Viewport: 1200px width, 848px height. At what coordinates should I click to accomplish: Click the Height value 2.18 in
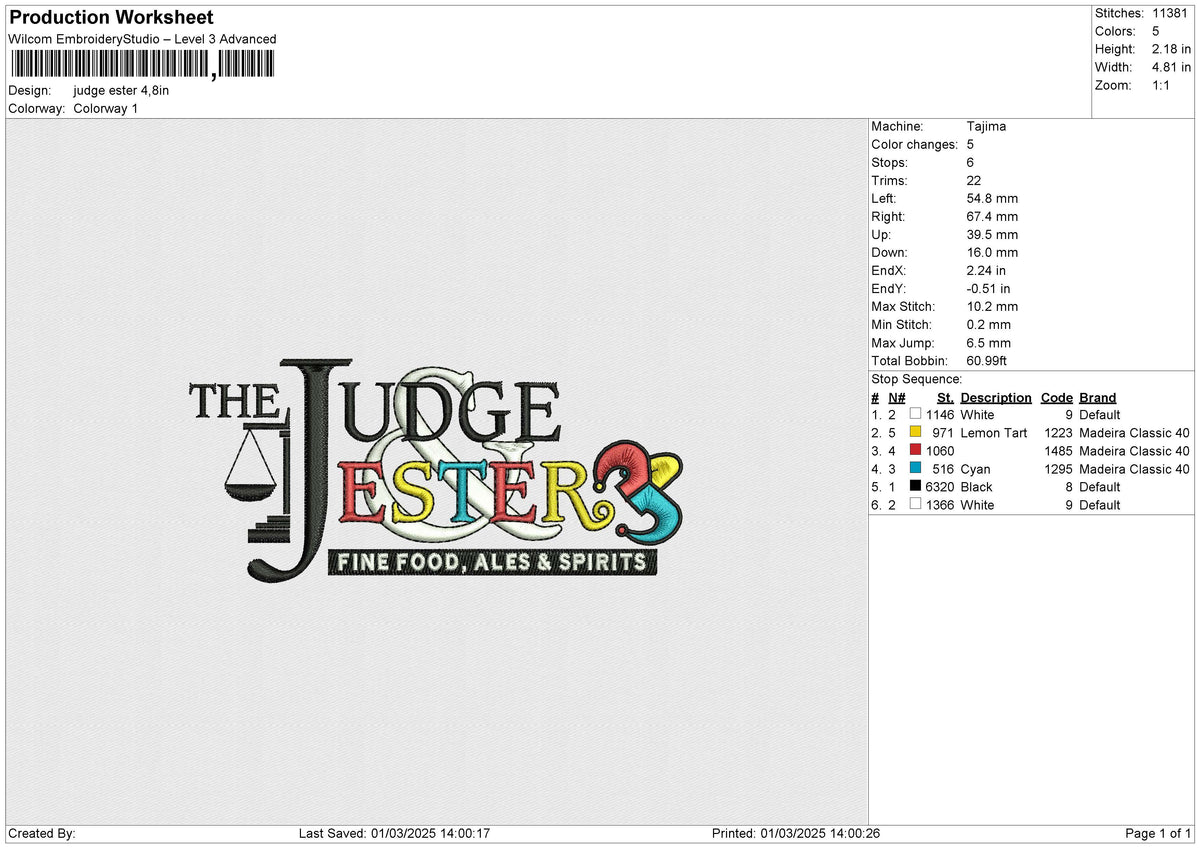(x=1172, y=49)
